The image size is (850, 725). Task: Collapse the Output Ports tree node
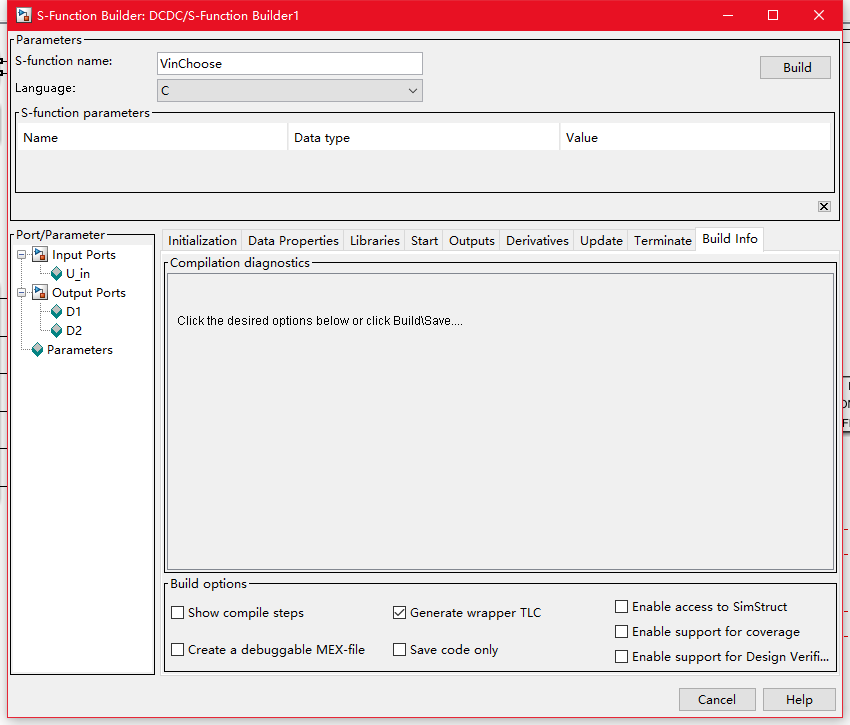[22, 292]
